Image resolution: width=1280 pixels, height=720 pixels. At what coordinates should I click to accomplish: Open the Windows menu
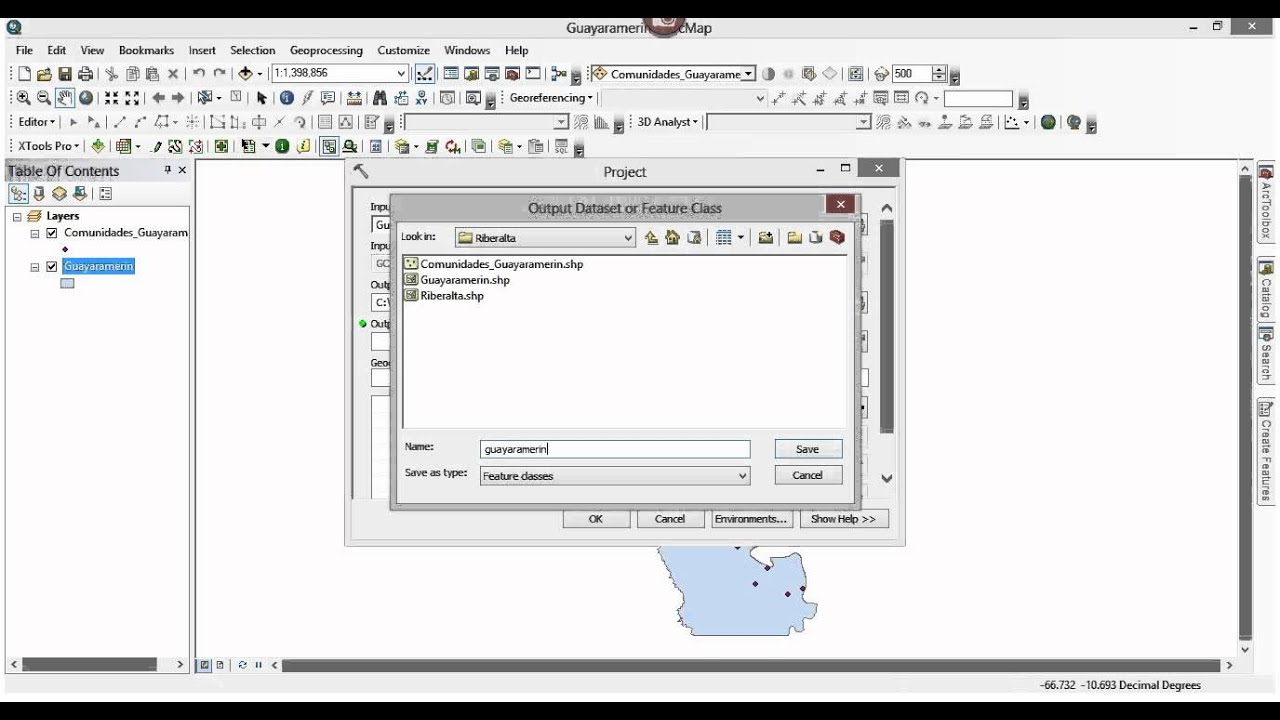[x=467, y=50]
